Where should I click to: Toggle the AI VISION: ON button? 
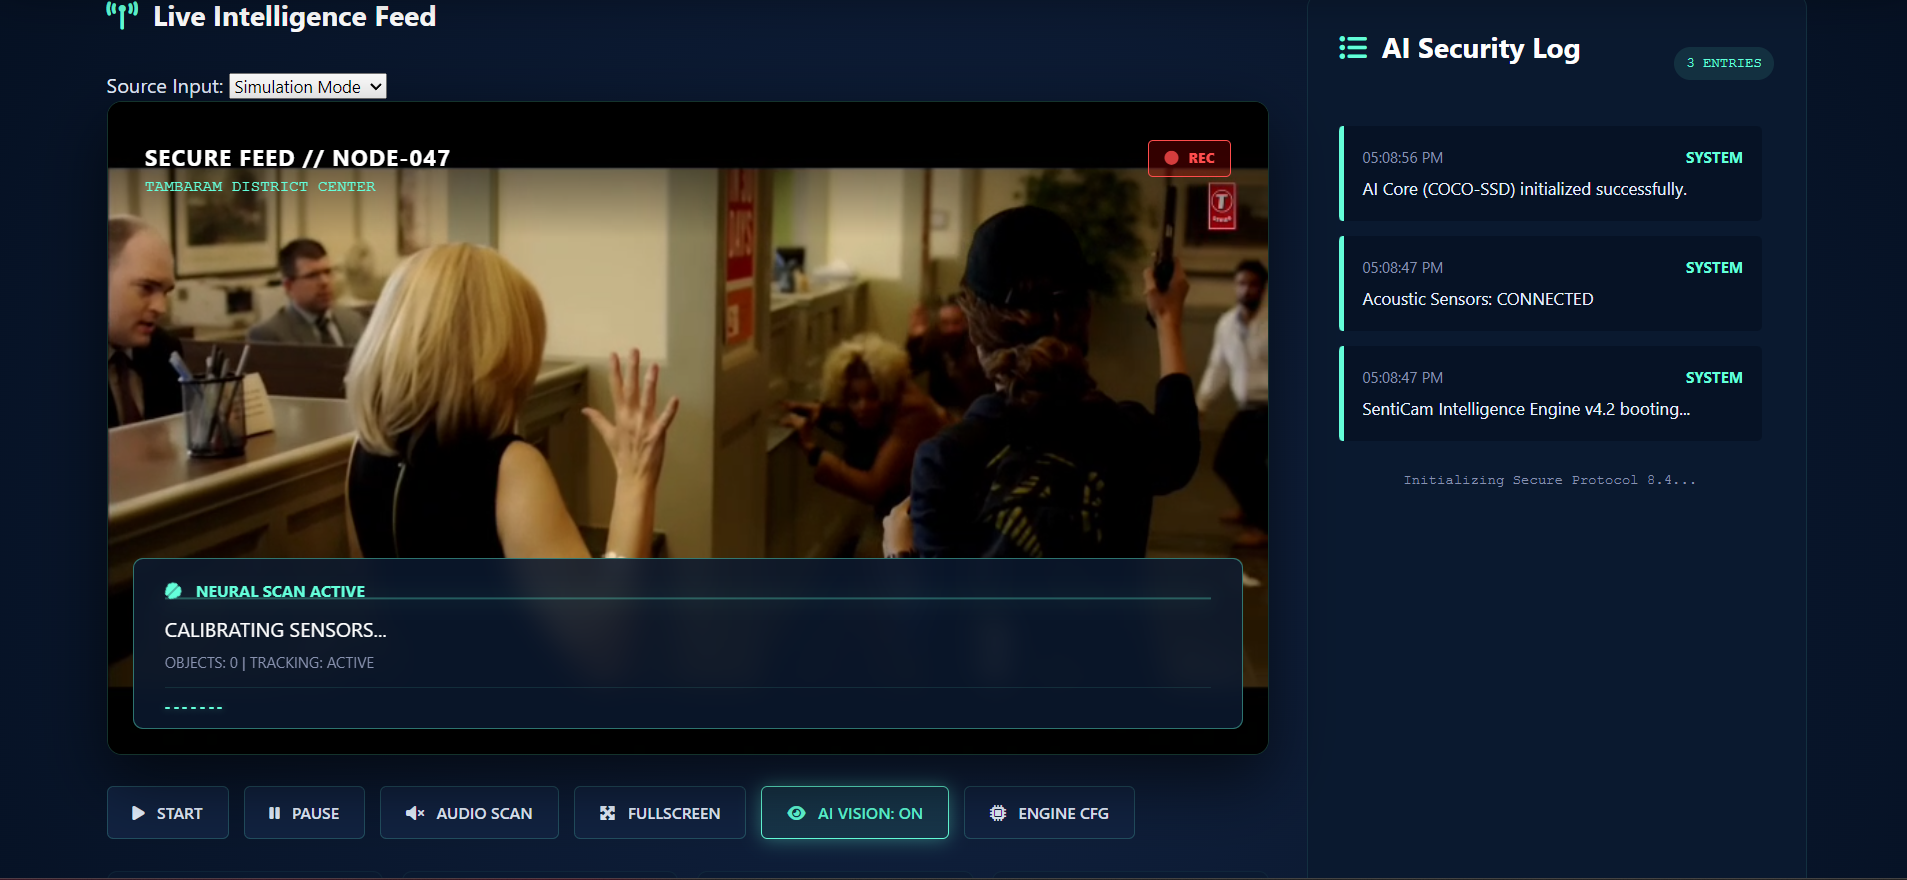pyautogui.click(x=855, y=813)
